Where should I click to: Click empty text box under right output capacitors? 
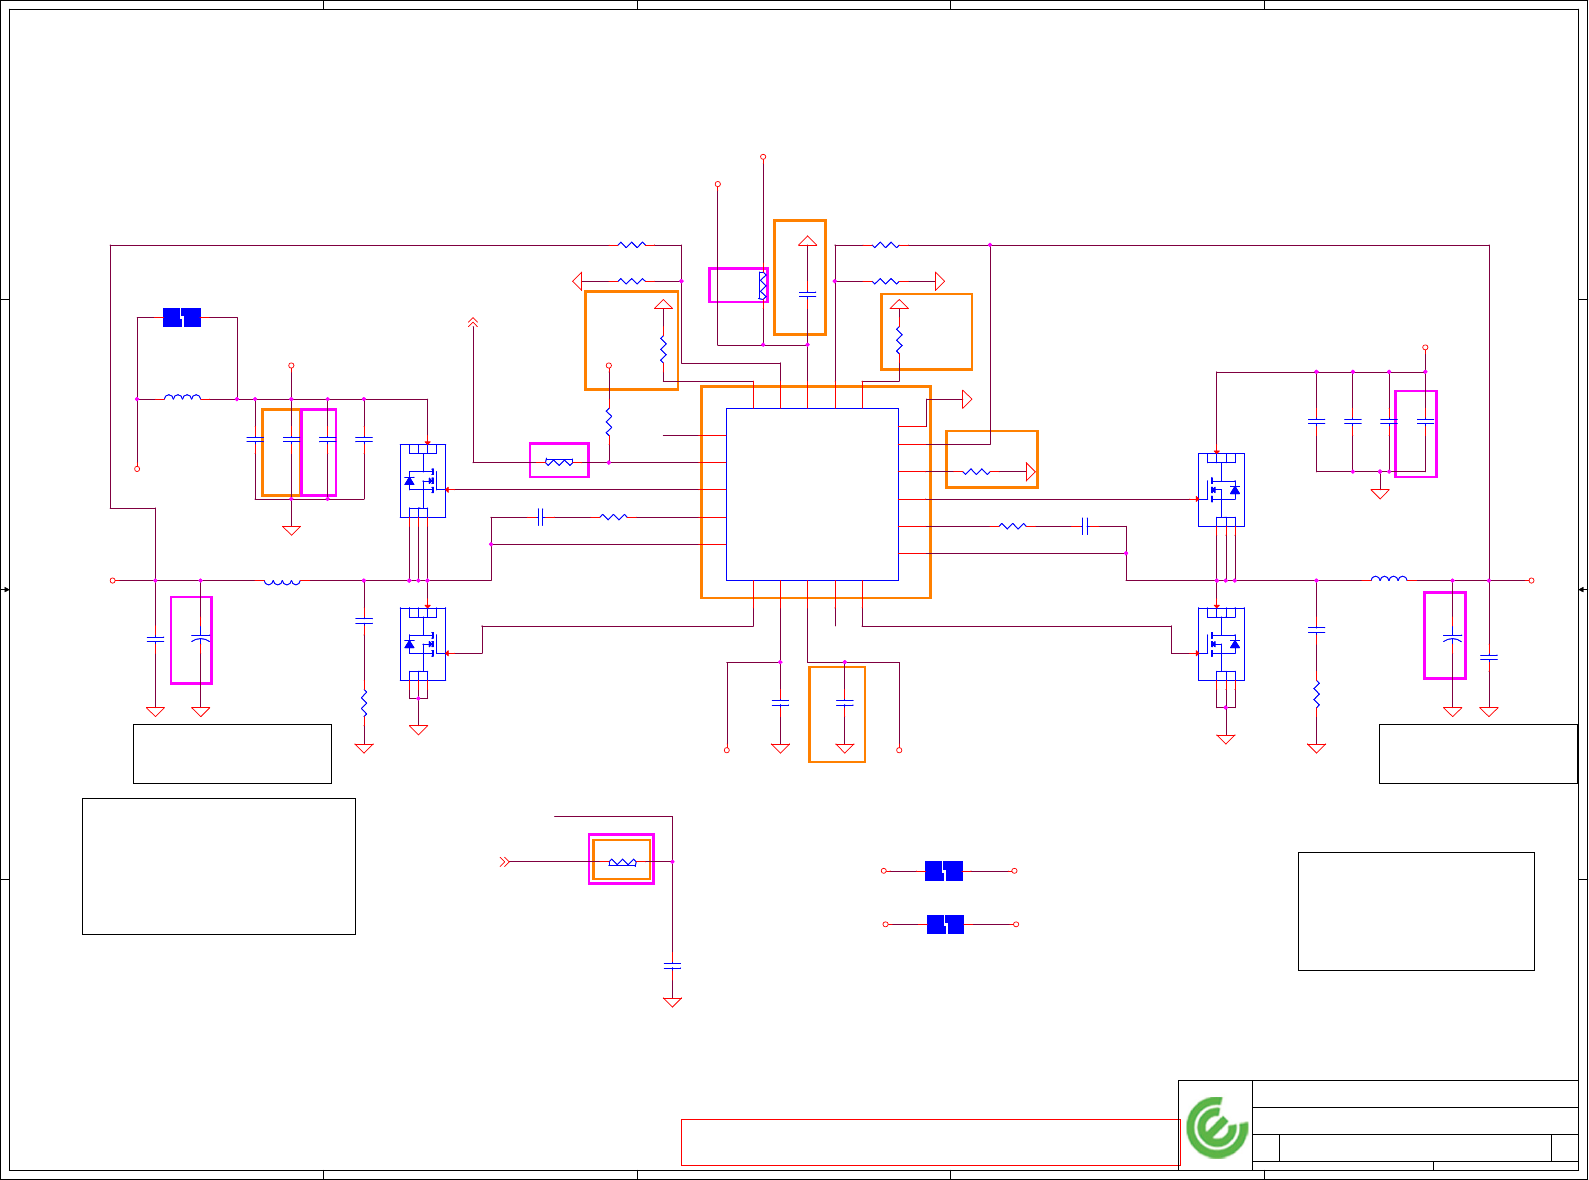(x=1478, y=754)
